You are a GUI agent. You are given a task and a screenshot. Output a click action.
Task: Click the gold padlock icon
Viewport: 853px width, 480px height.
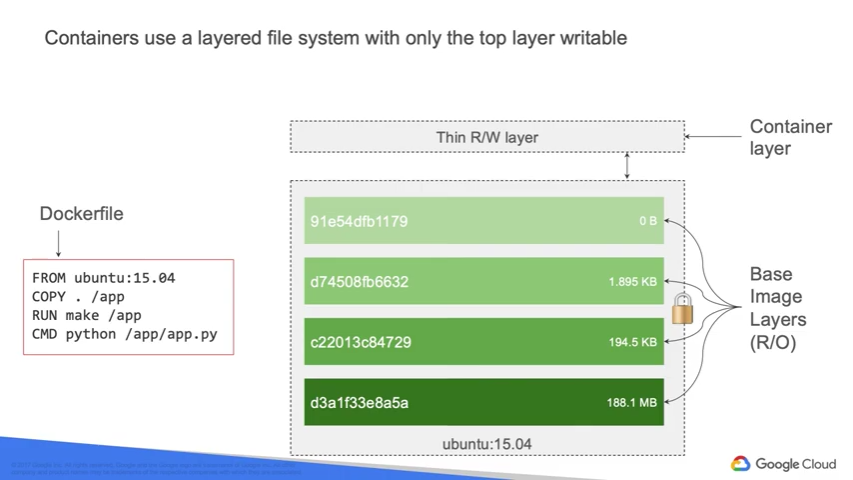pos(682,308)
